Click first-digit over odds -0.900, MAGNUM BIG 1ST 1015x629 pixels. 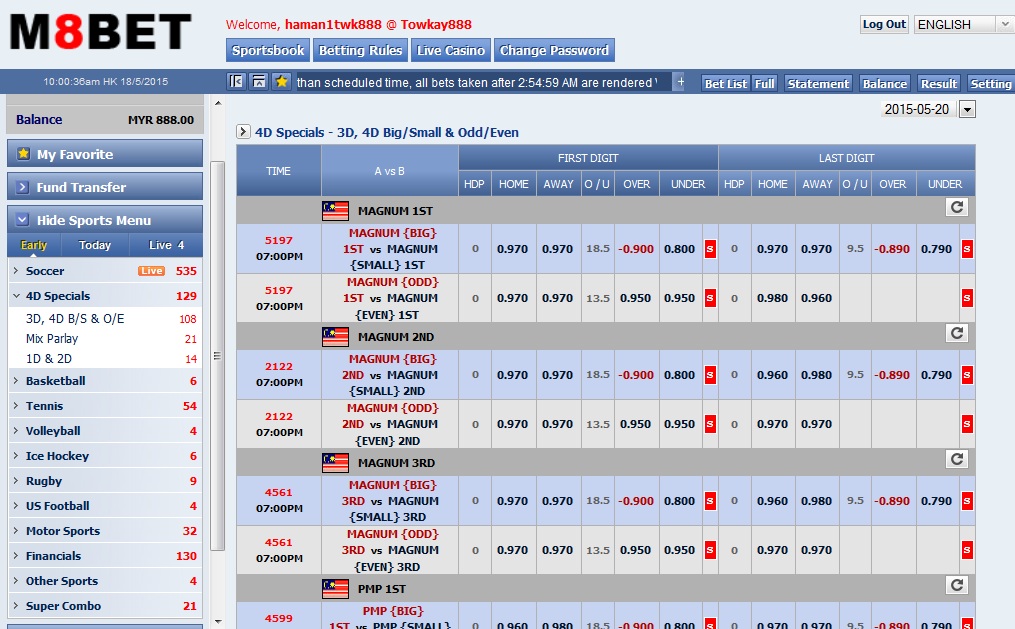point(636,249)
